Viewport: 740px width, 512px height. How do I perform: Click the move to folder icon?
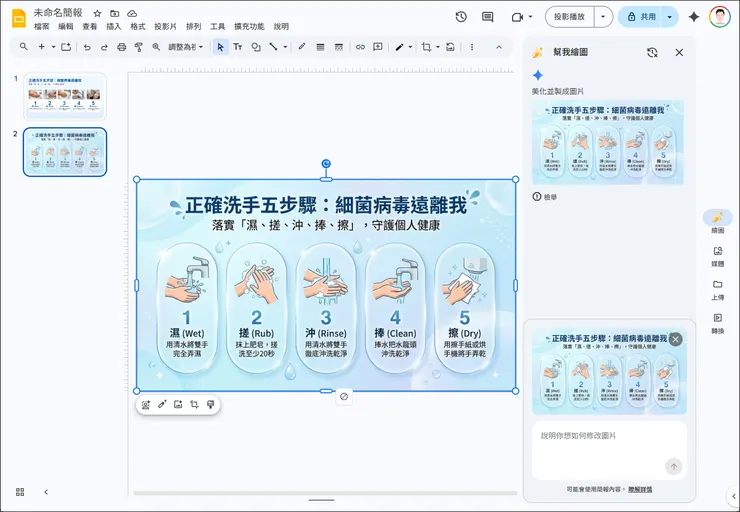[x=114, y=13]
